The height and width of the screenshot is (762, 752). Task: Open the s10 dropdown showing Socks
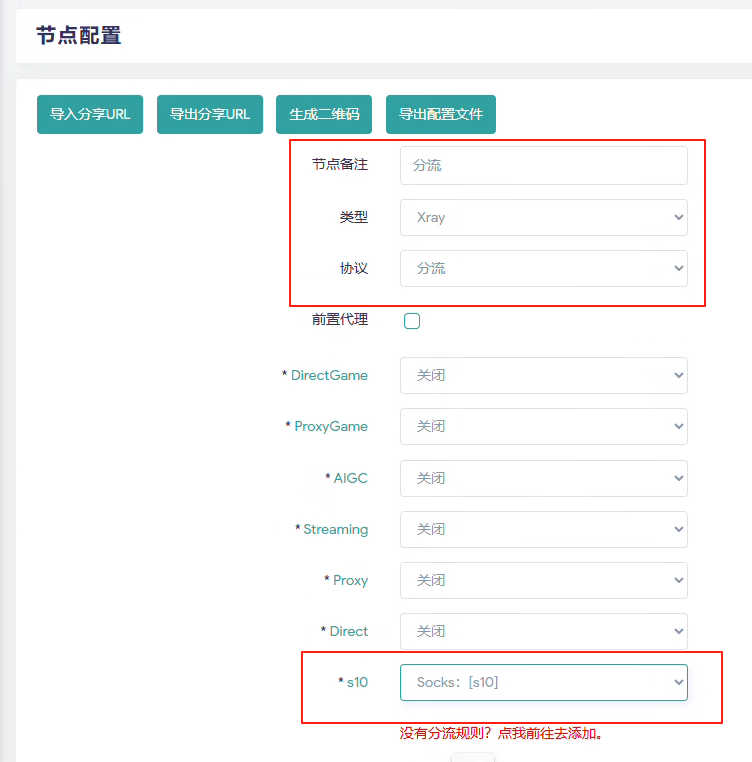click(543, 683)
